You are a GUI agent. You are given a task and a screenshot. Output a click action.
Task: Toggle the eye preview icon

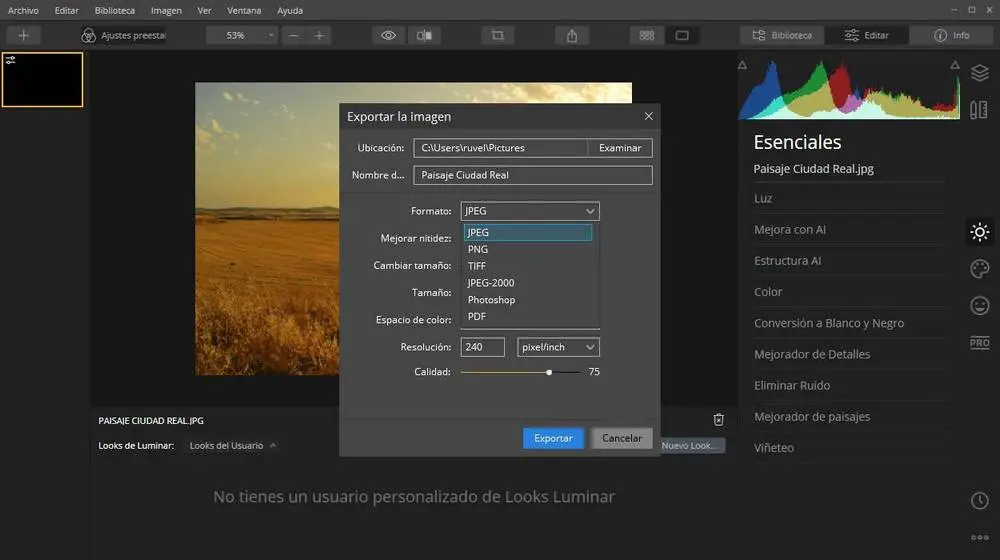pyautogui.click(x=388, y=35)
